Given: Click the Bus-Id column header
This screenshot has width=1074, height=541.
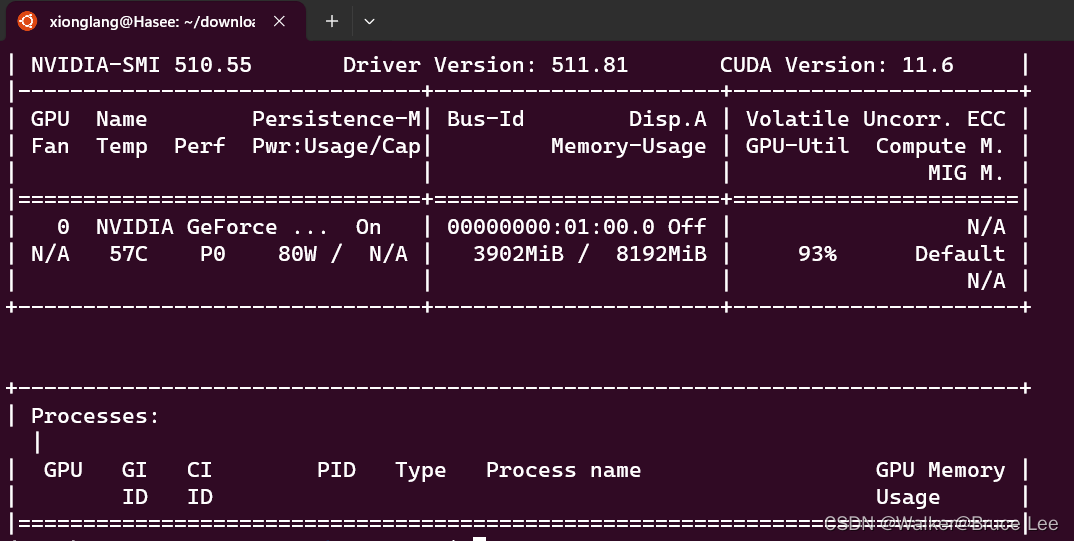Looking at the screenshot, I should point(486,119).
